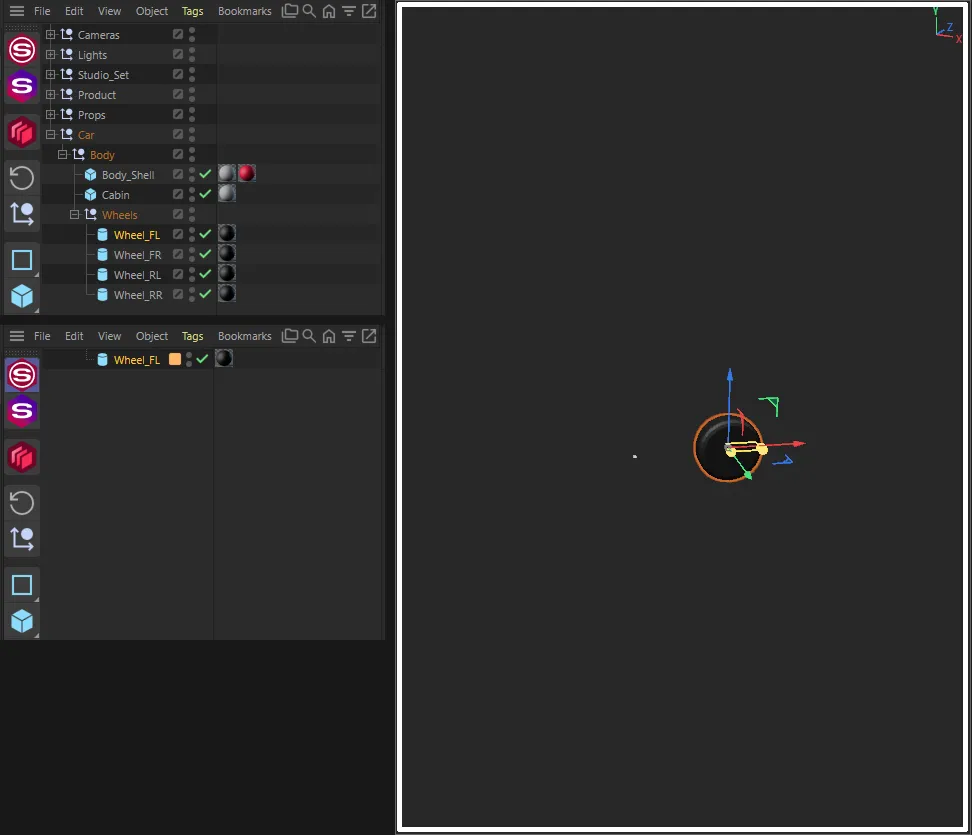Click null axis tool icon in upper sidebar
The width and height of the screenshot is (972, 835).
click(22, 214)
